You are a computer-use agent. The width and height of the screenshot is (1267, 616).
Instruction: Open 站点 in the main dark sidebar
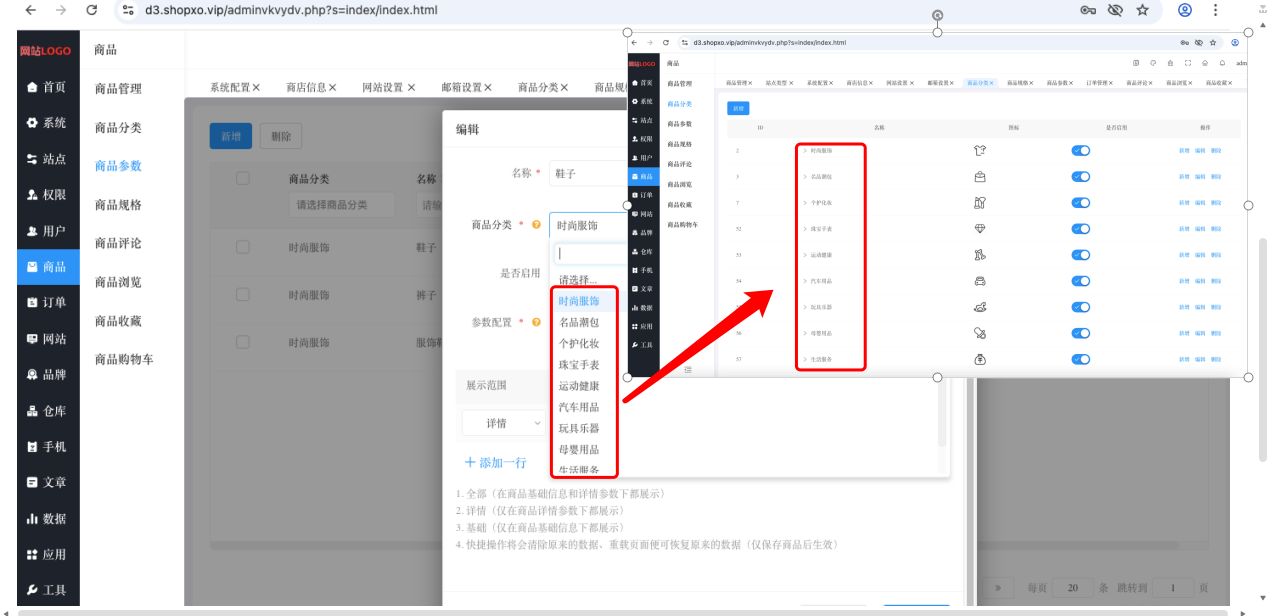[47, 159]
